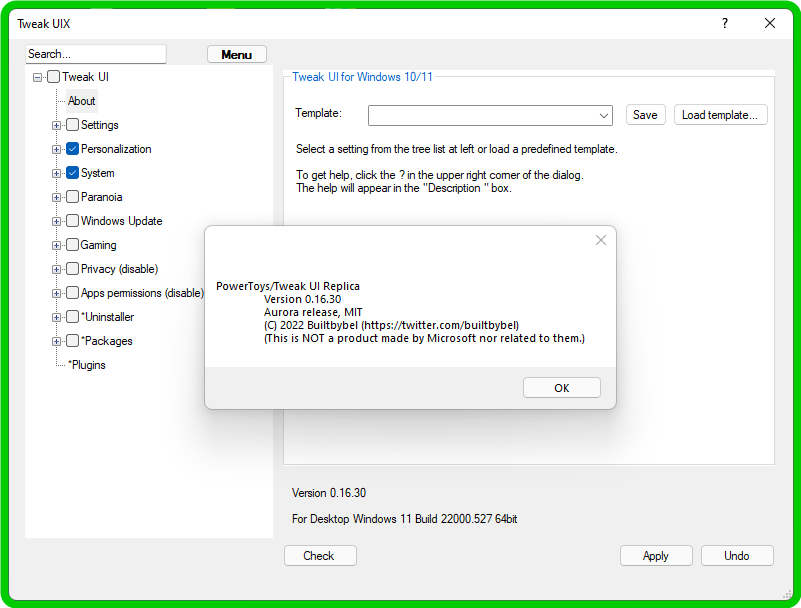Select the About tree item

coord(81,101)
